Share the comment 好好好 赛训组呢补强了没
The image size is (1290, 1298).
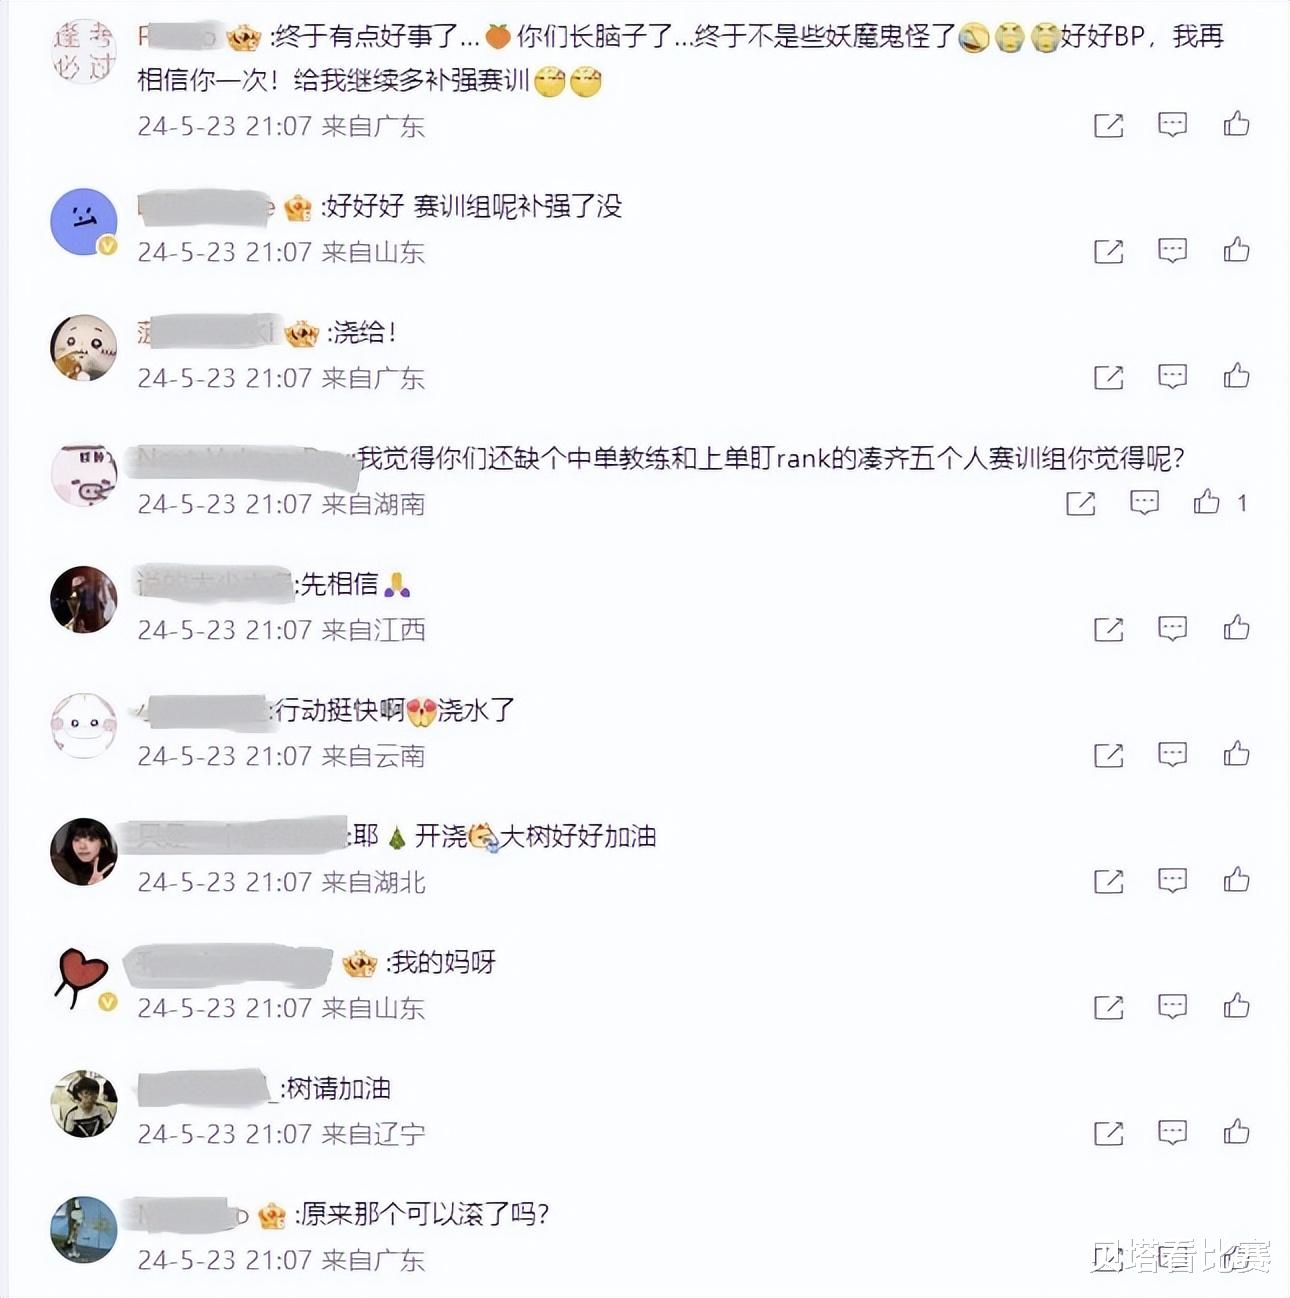point(1108,251)
